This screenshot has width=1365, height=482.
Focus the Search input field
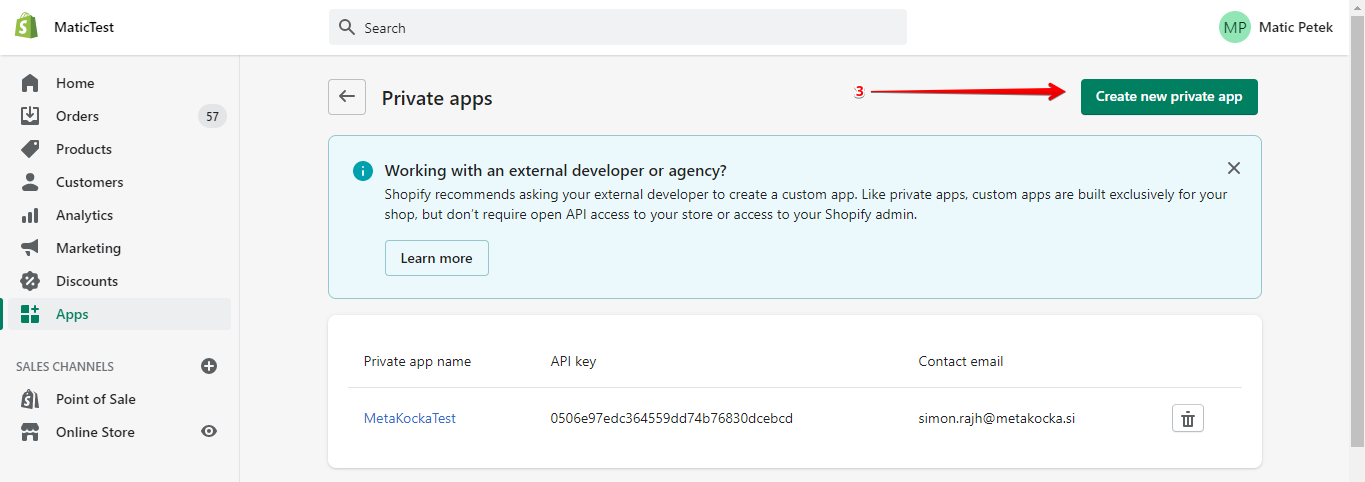[618, 27]
